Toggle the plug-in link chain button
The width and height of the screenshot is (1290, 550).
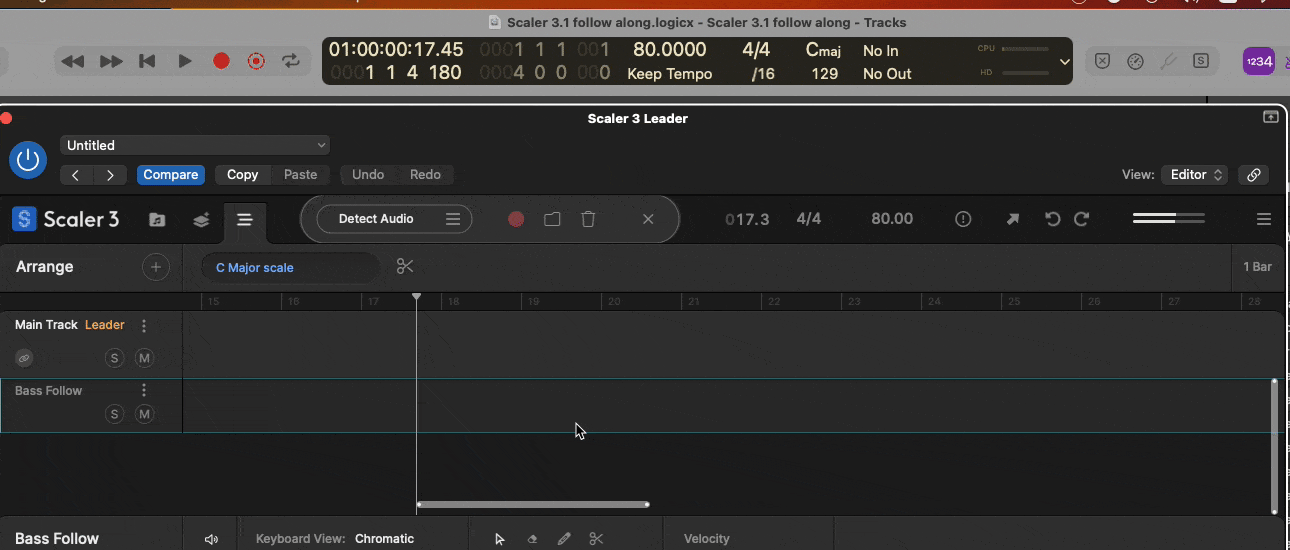(x=1254, y=175)
